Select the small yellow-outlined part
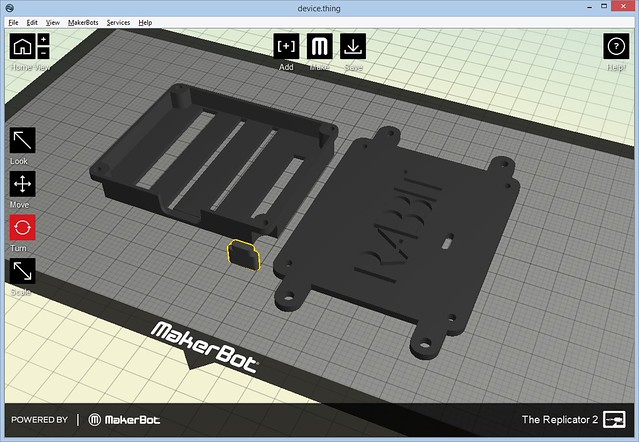The width and height of the screenshot is (639, 442). click(242, 255)
